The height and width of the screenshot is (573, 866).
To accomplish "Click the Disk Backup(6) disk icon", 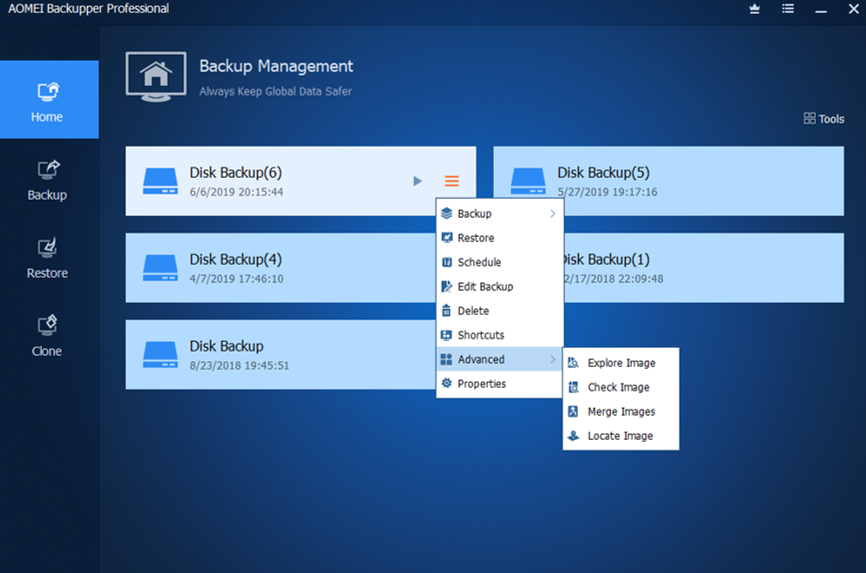I will [160, 181].
